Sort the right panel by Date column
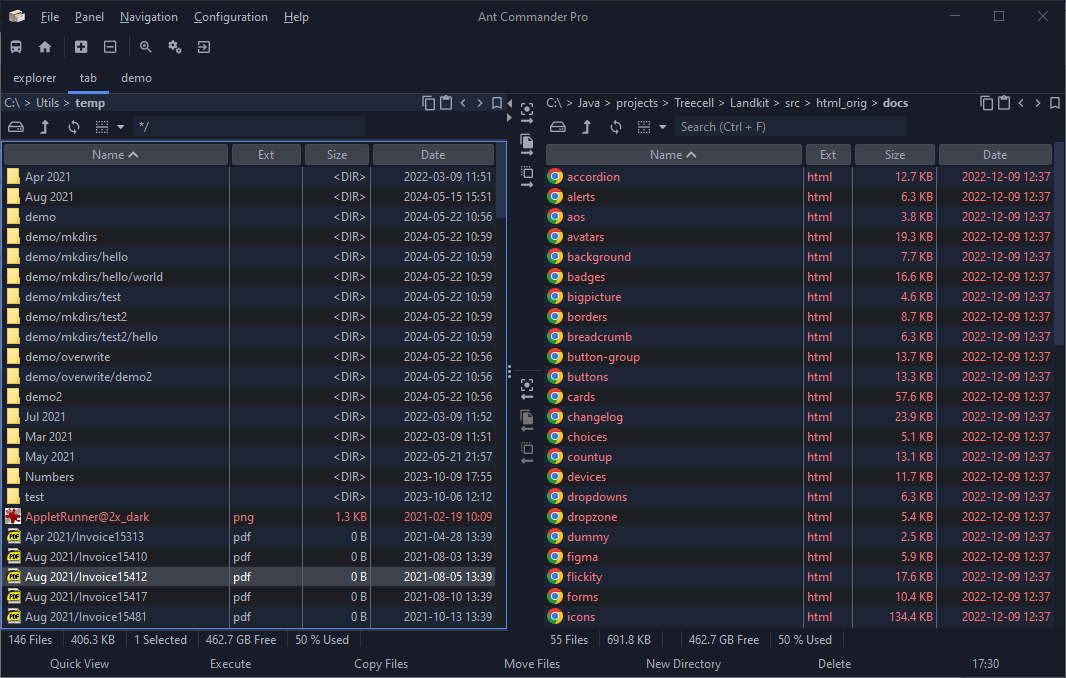 tap(995, 155)
